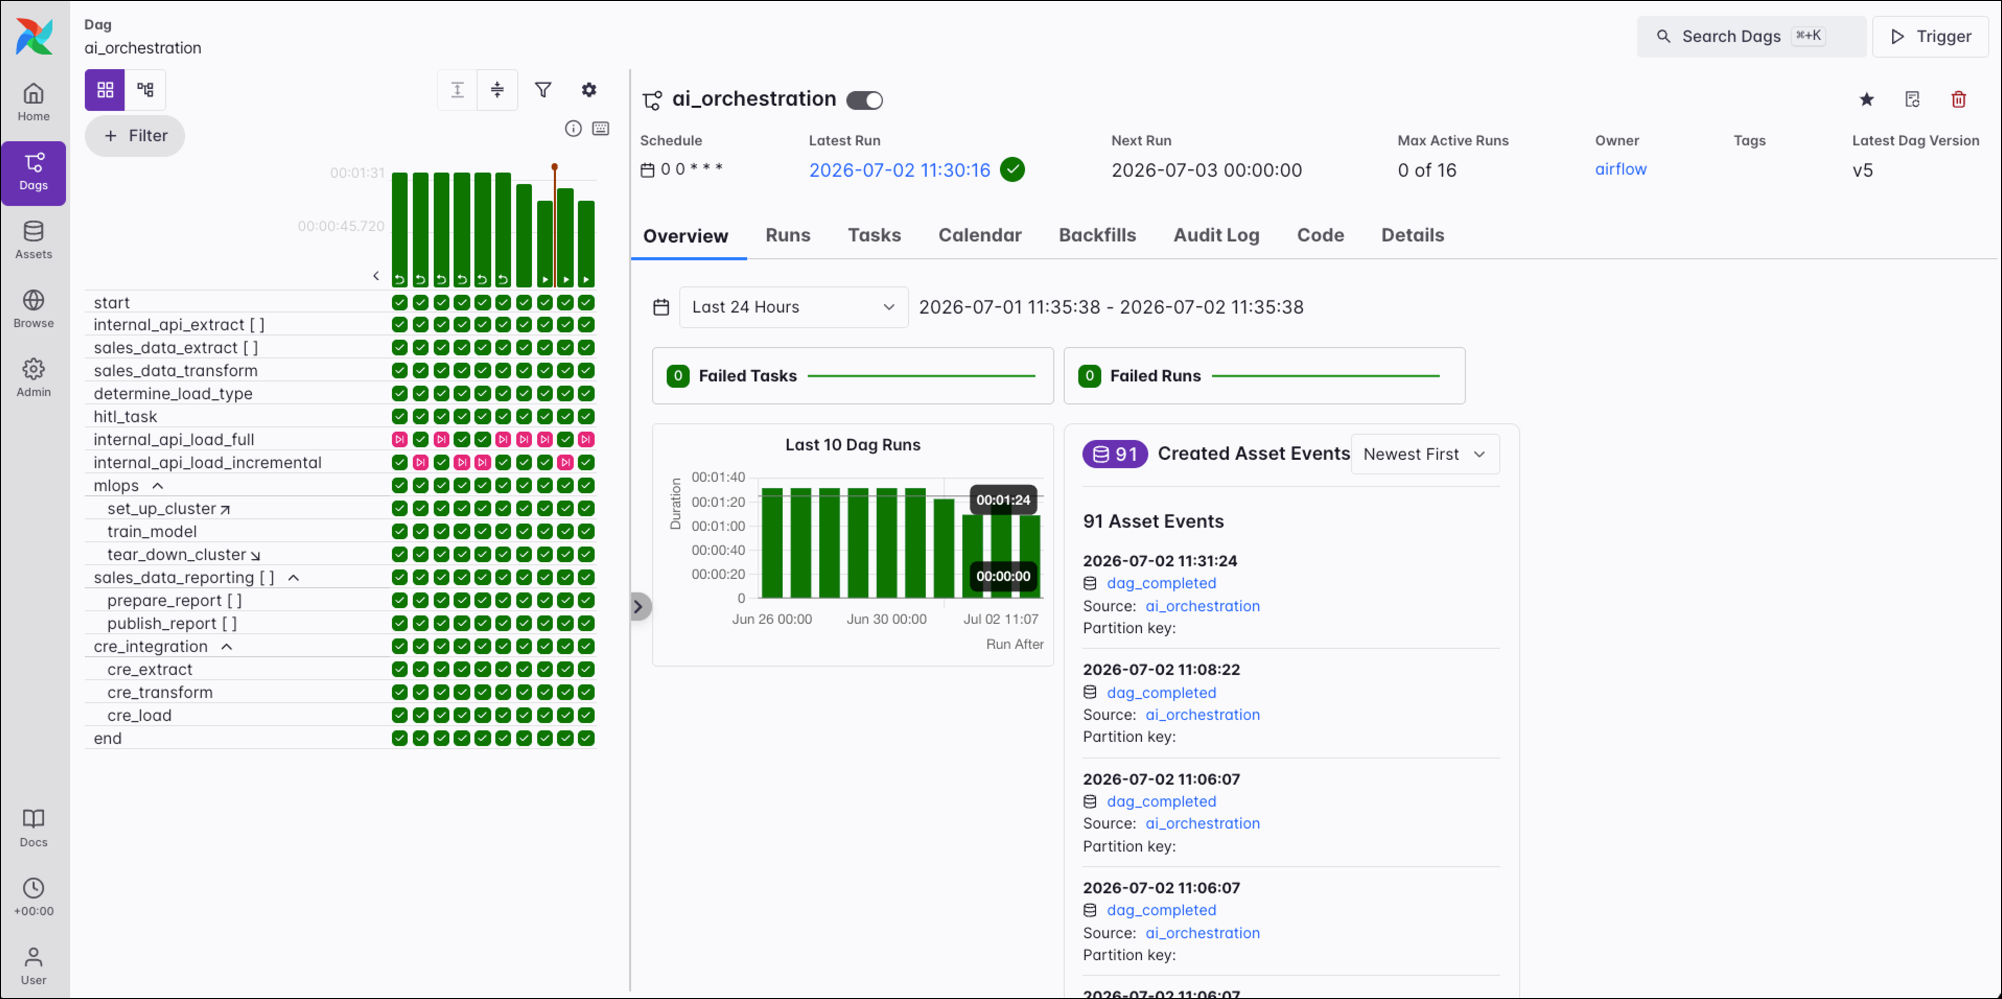This screenshot has width=2002, height=999.
Task: Collapse cre_integration task group
Action: click(227, 647)
